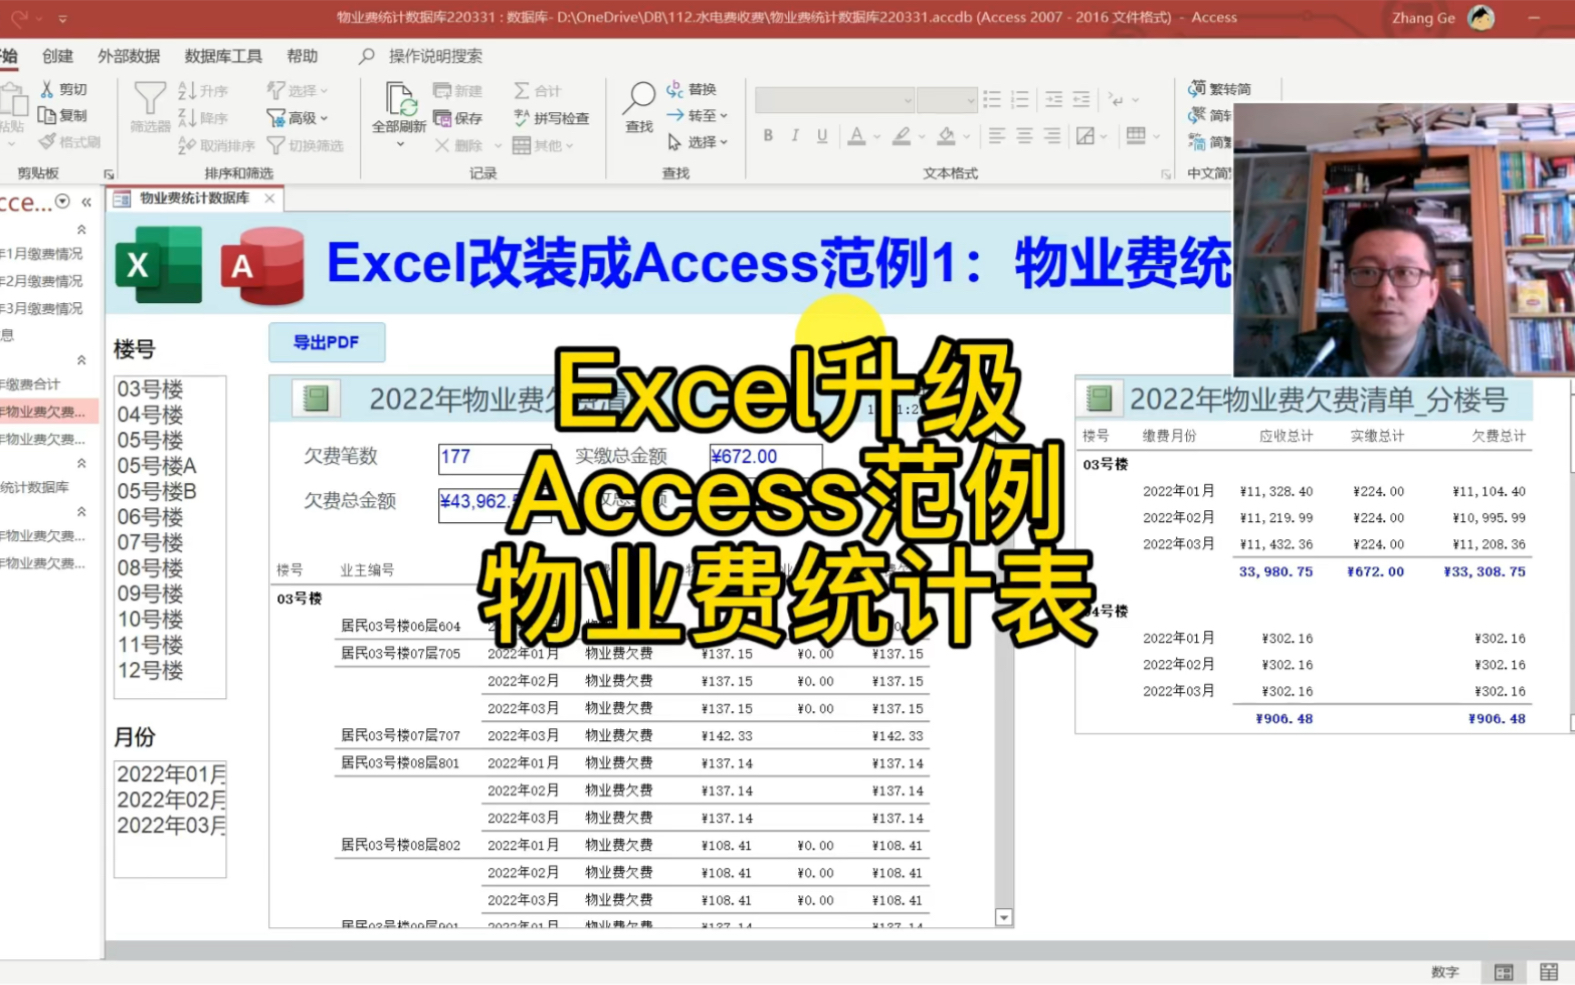Click the Copy (复制) icon
The width and height of the screenshot is (1575, 985).
[x=47, y=115]
